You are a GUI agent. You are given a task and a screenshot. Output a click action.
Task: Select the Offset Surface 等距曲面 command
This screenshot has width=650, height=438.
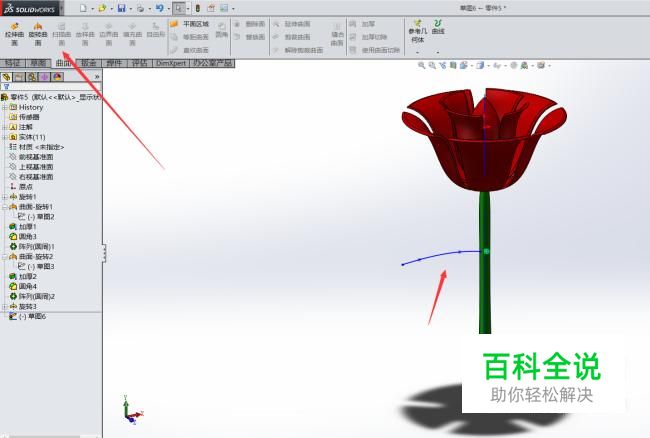click(189, 37)
